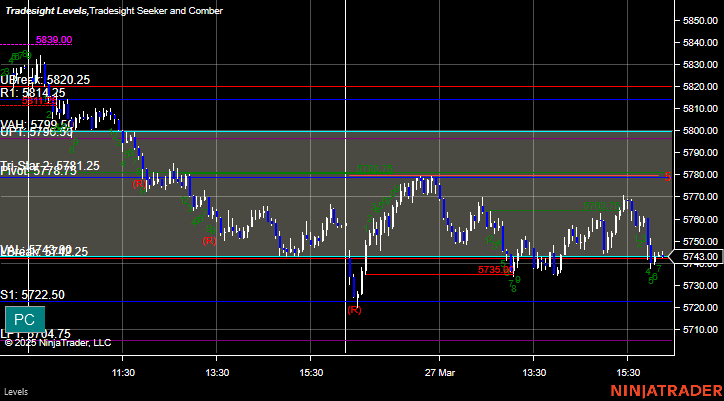The height and width of the screenshot is (401, 724).
Task: Click the red 5735.00 price label
Action: click(x=496, y=269)
